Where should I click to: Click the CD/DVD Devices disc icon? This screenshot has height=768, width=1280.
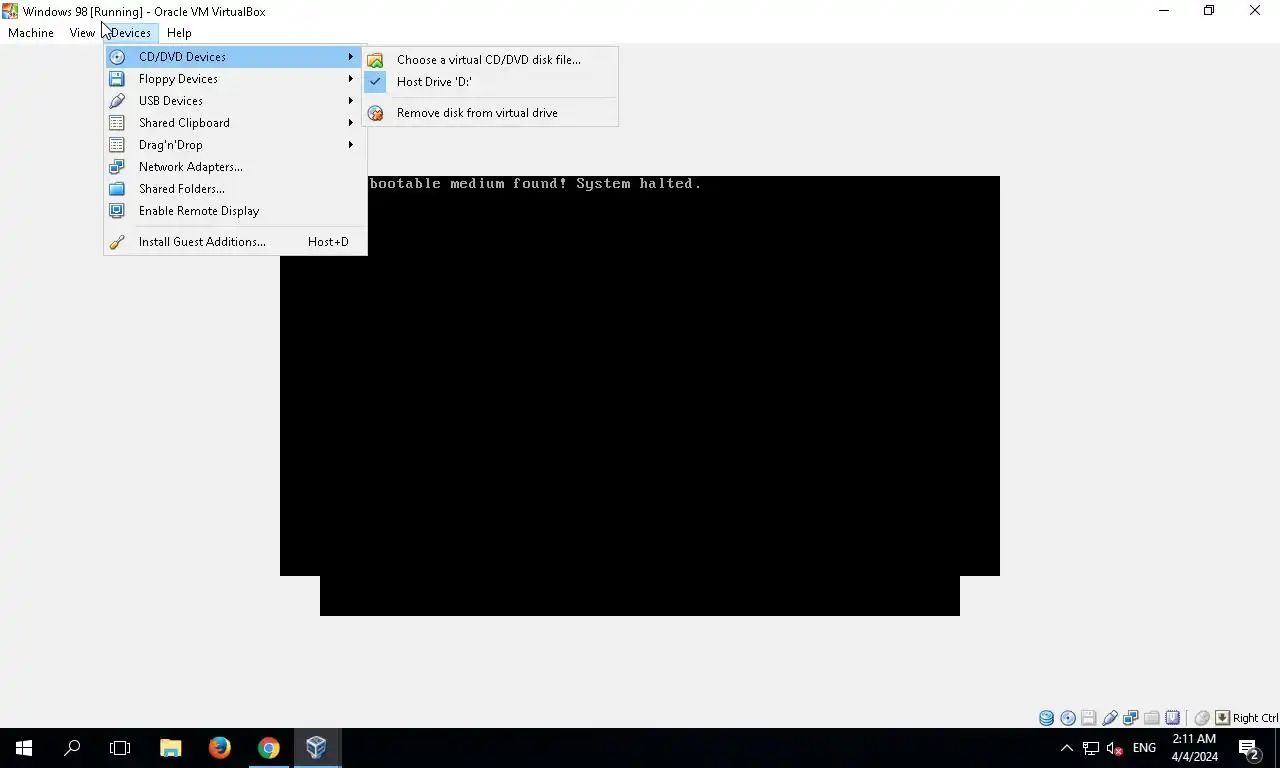117,57
